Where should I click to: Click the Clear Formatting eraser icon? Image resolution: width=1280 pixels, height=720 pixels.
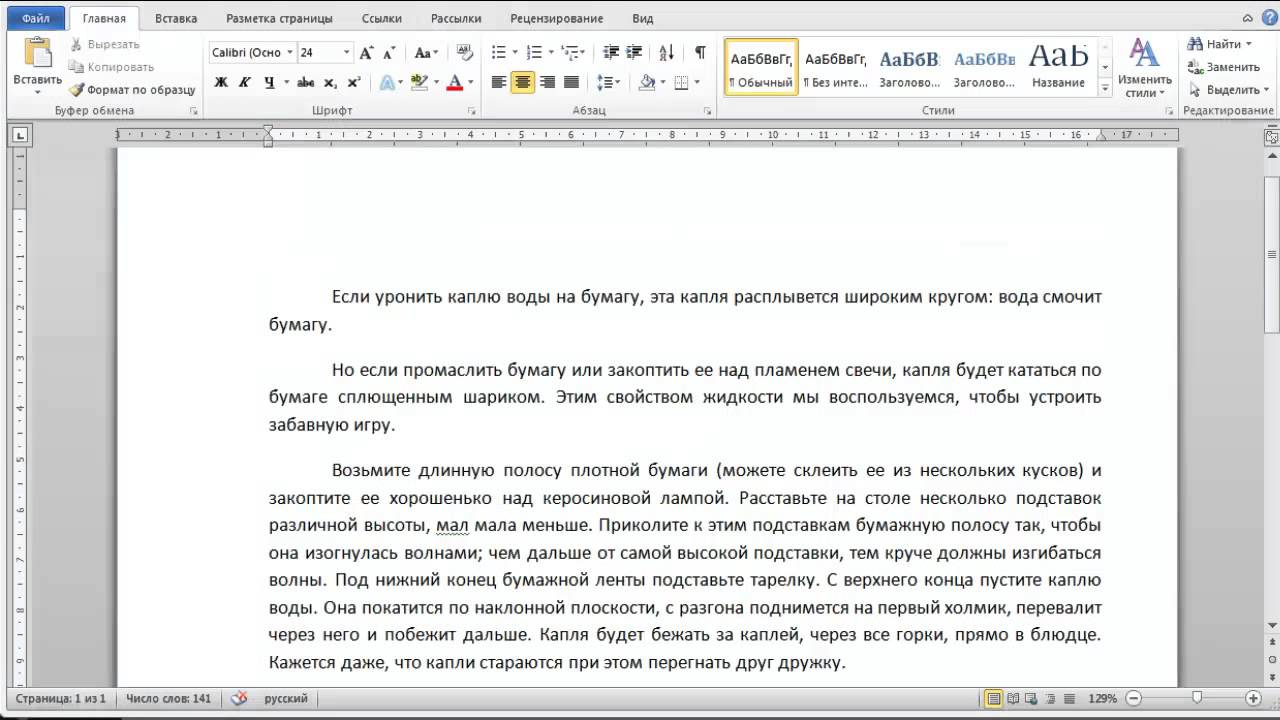[465, 53]
